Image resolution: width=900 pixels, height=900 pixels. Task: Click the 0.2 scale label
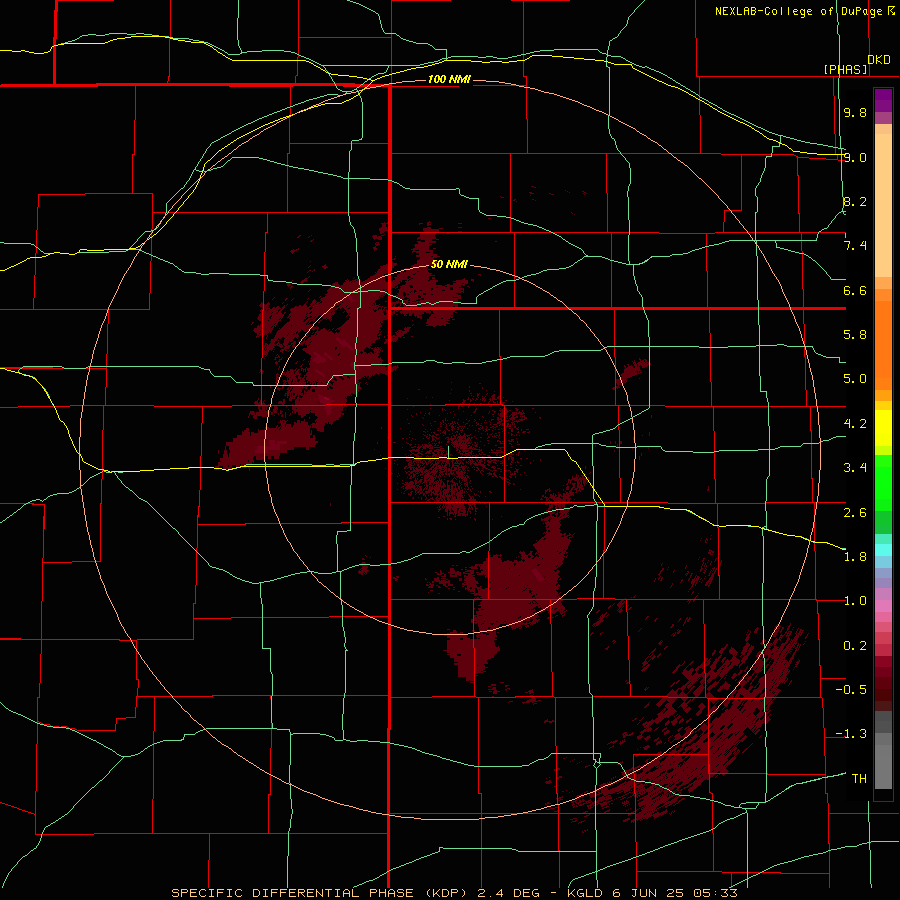[855, 646]
